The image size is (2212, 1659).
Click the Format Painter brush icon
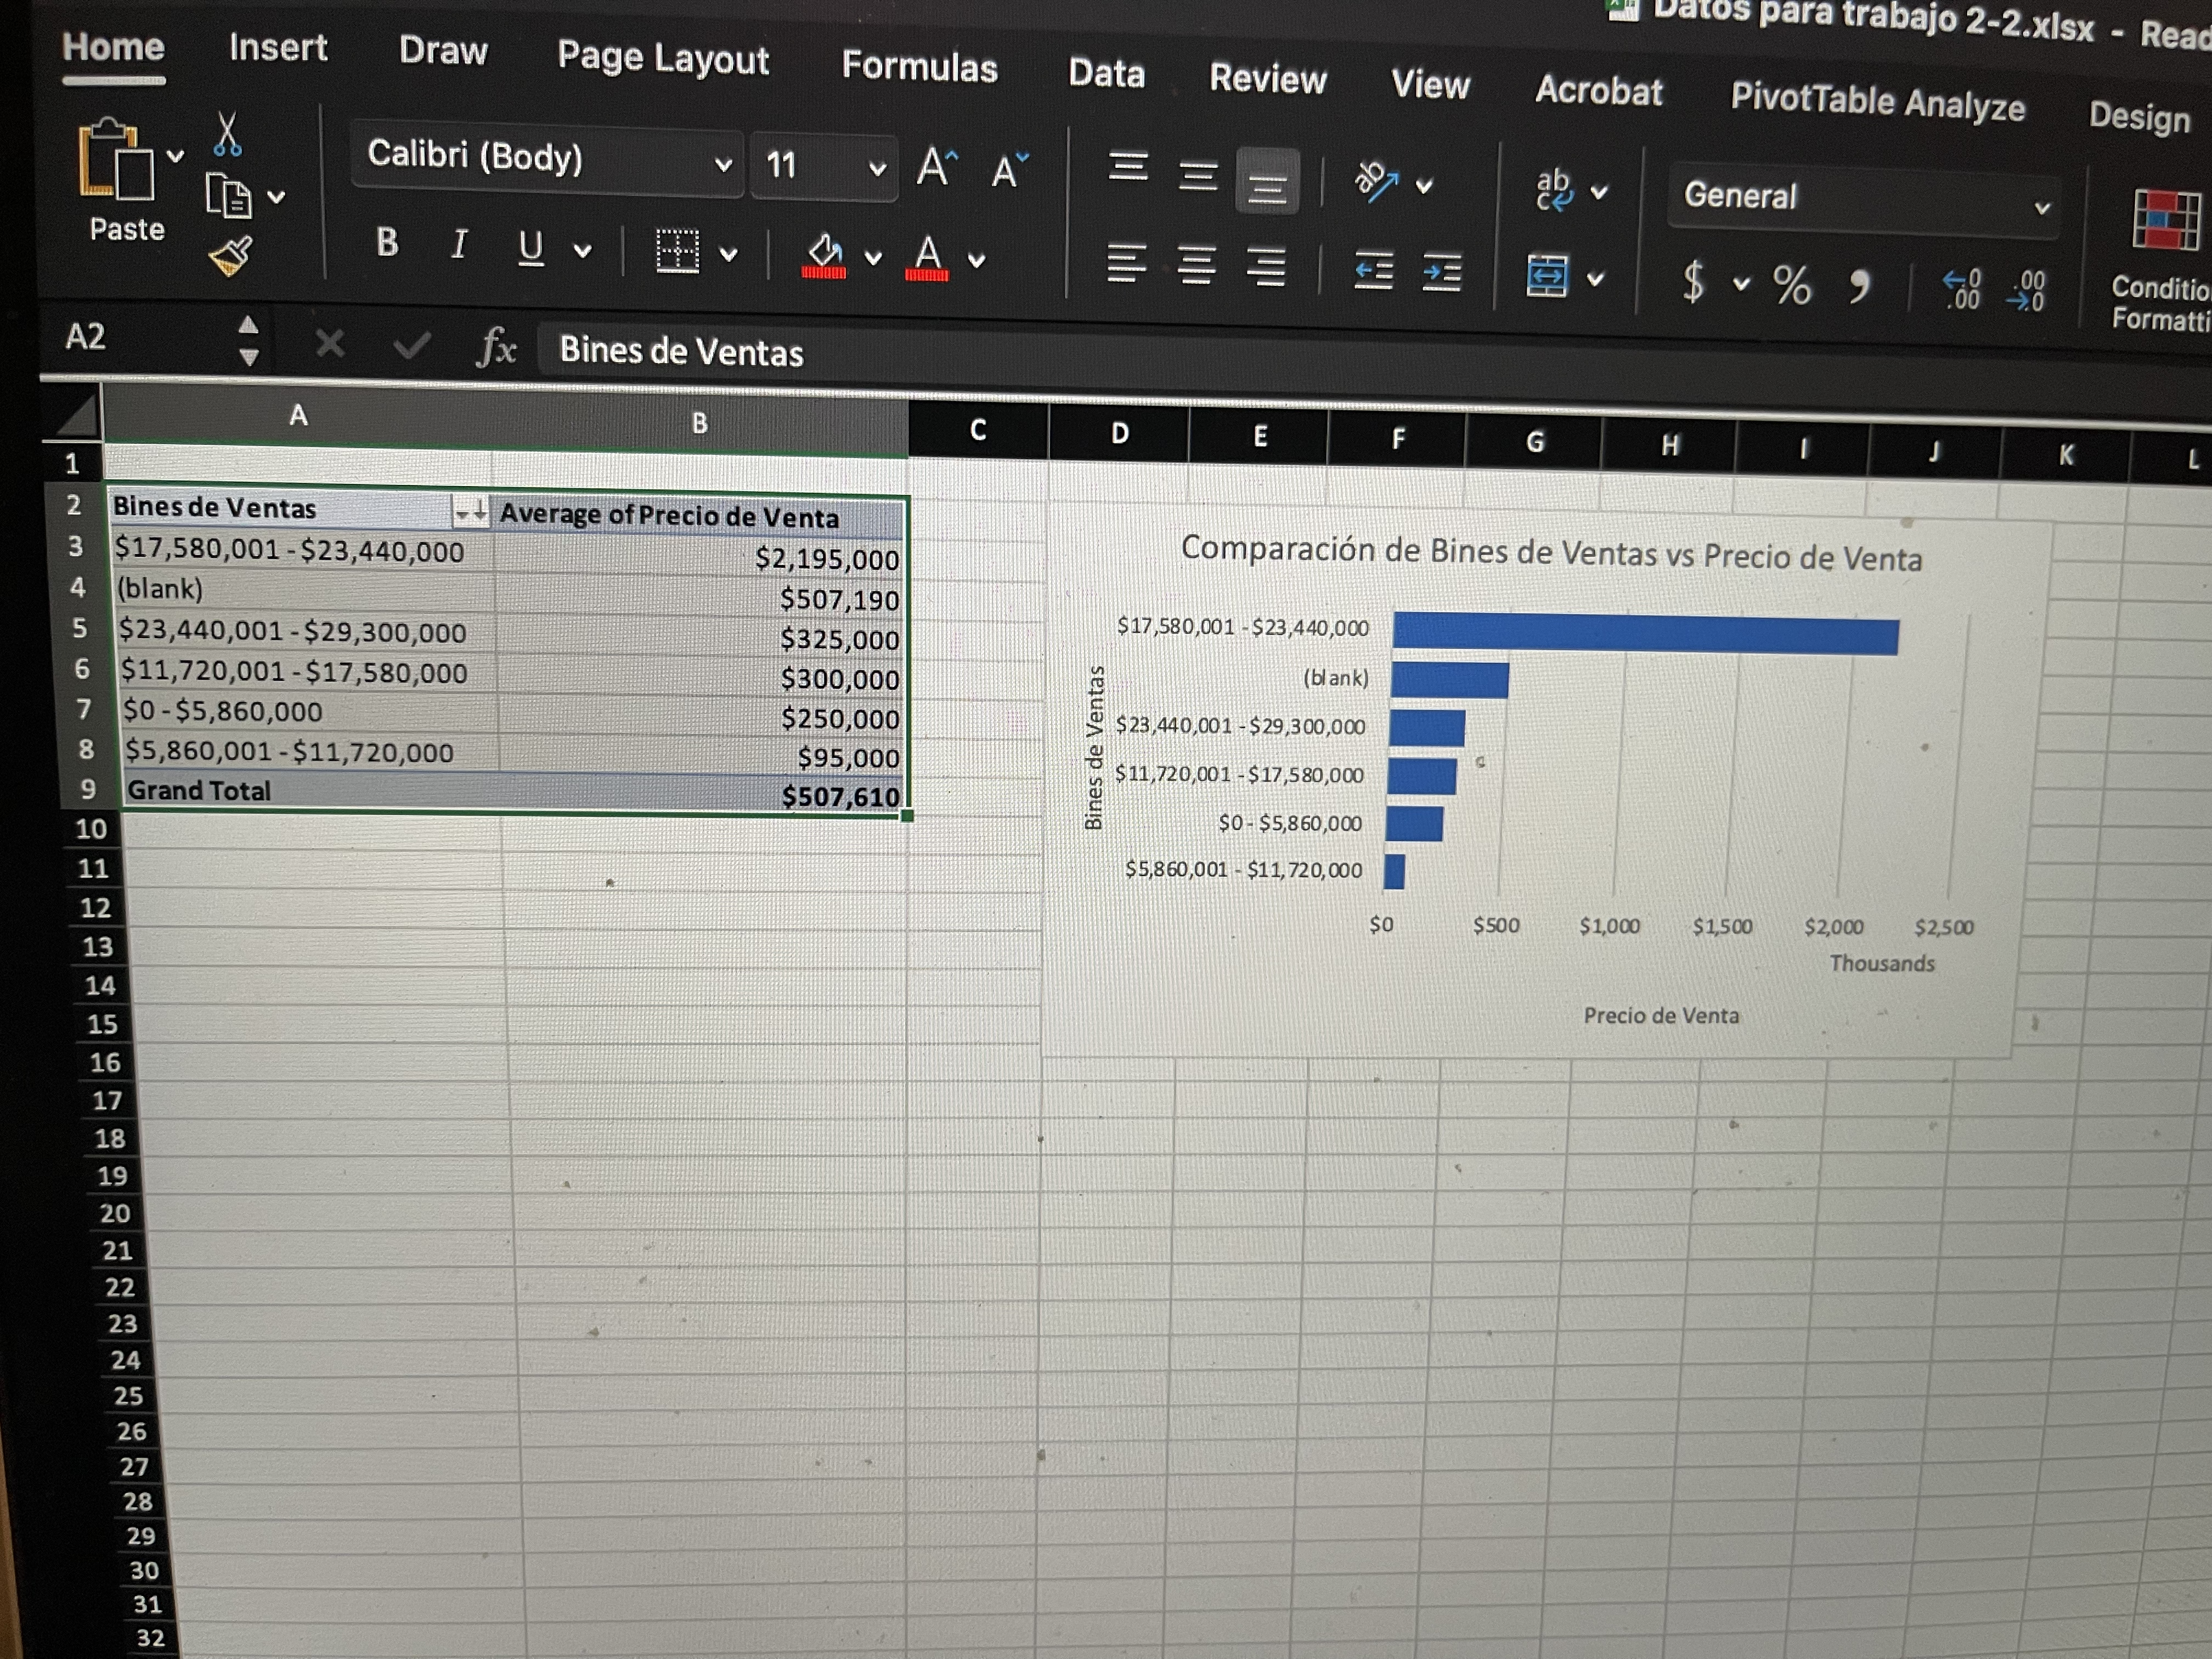click(x=230, y=257)
